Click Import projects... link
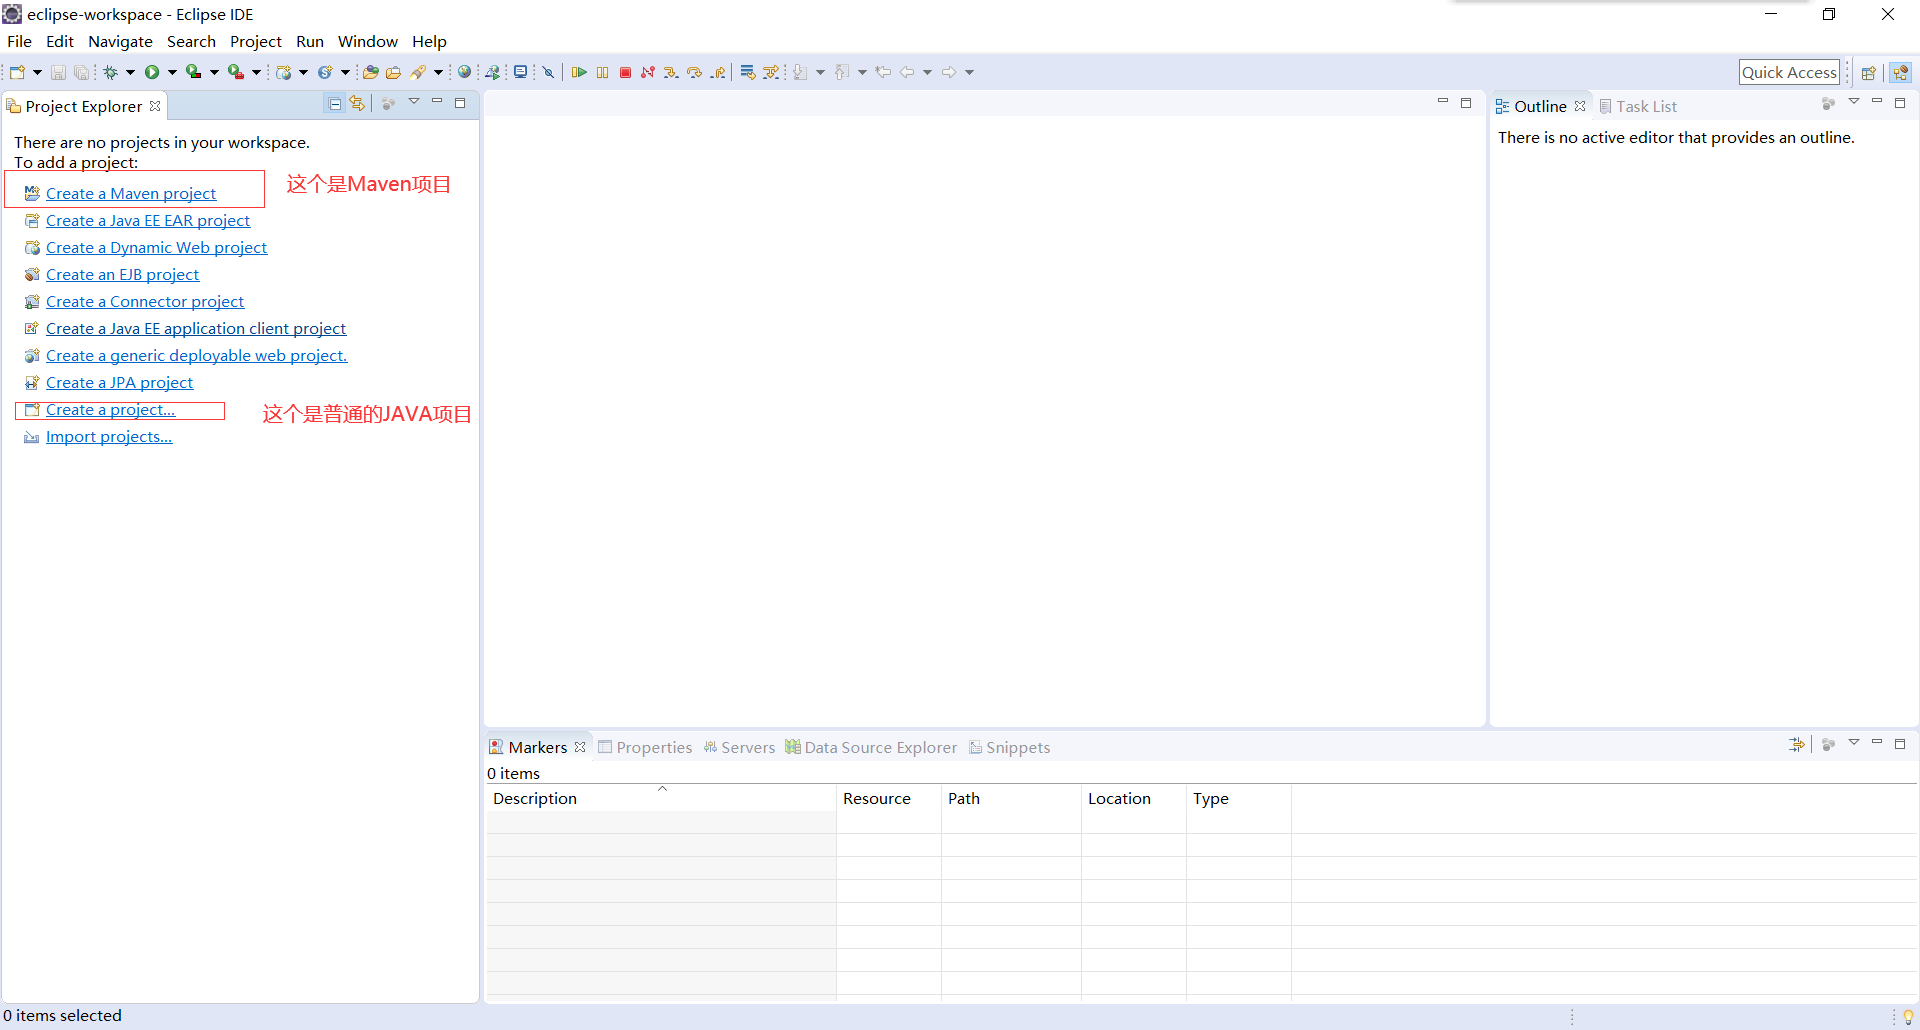 109,436
